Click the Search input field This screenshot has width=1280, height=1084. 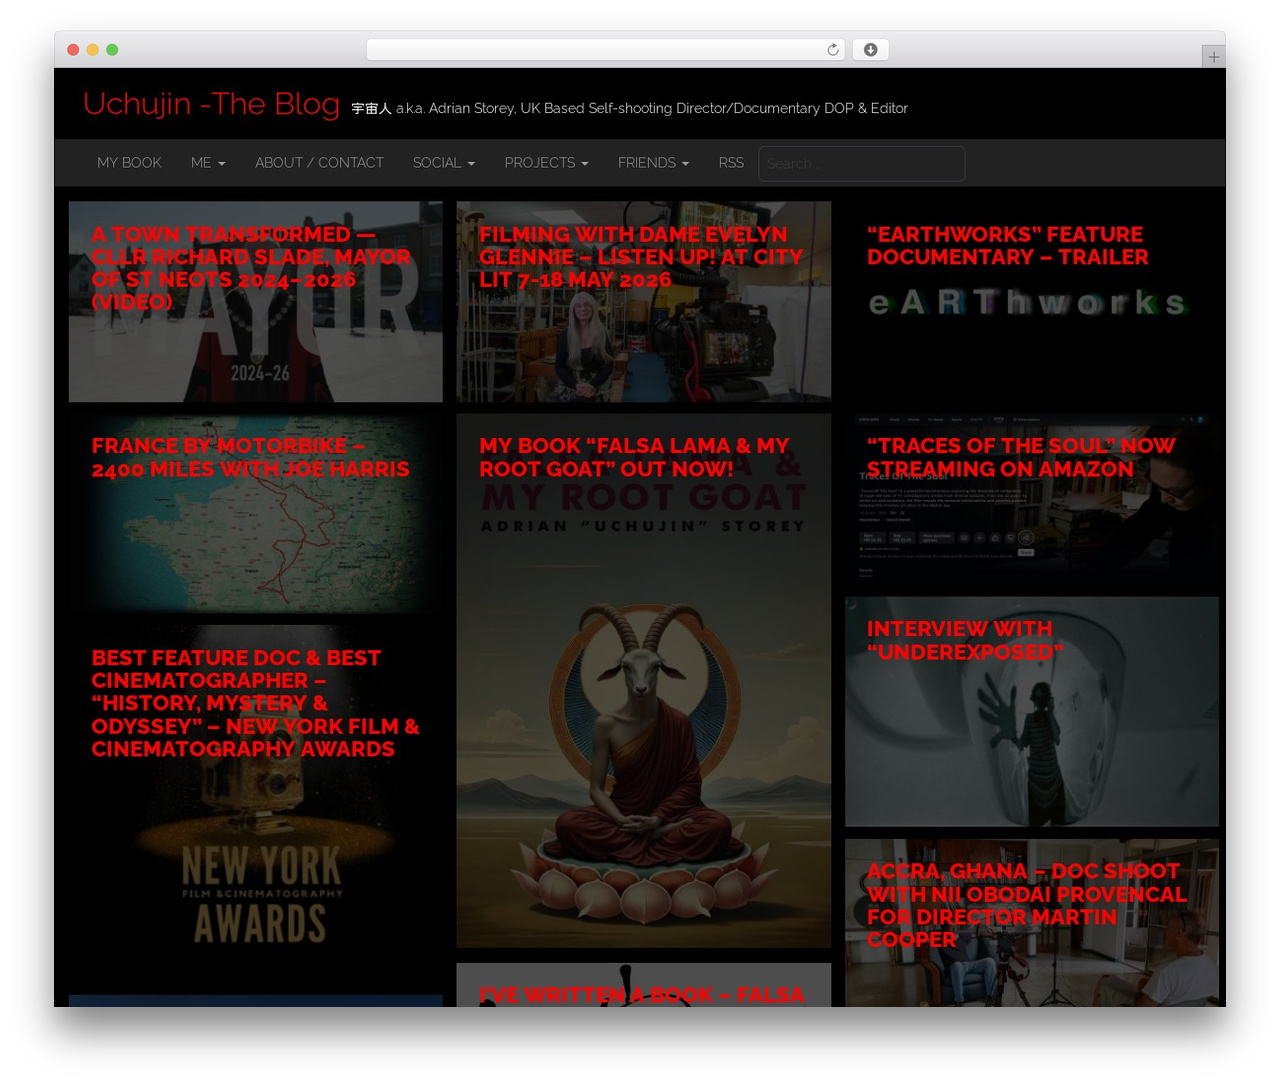pyautogui.click(x=861, y=164)
